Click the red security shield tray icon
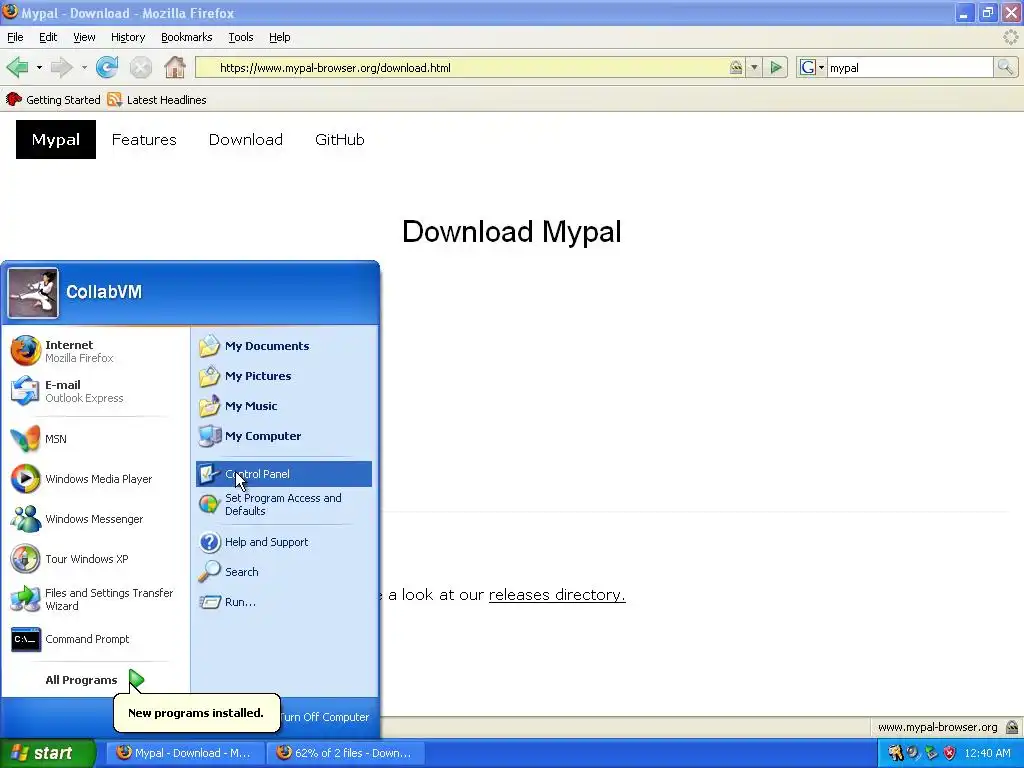Screen dimensions: 1024x768 point(950,753)
